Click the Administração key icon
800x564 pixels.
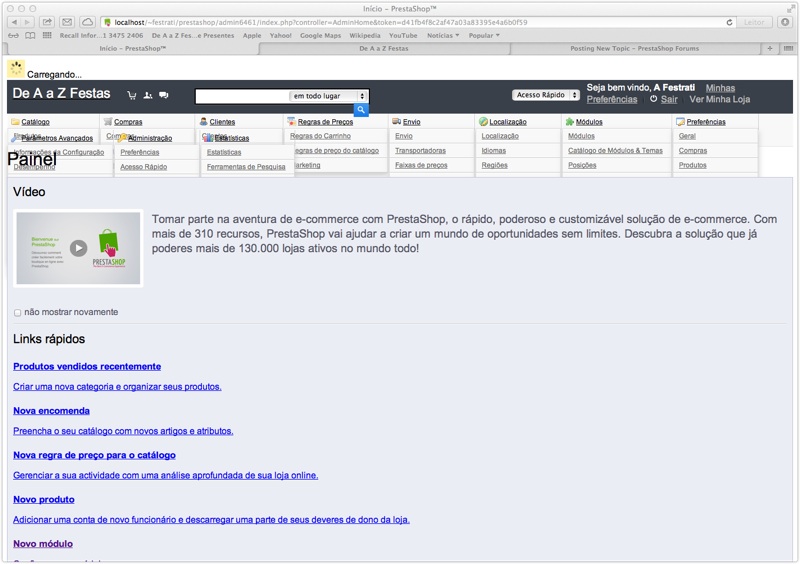pos(122,138)
